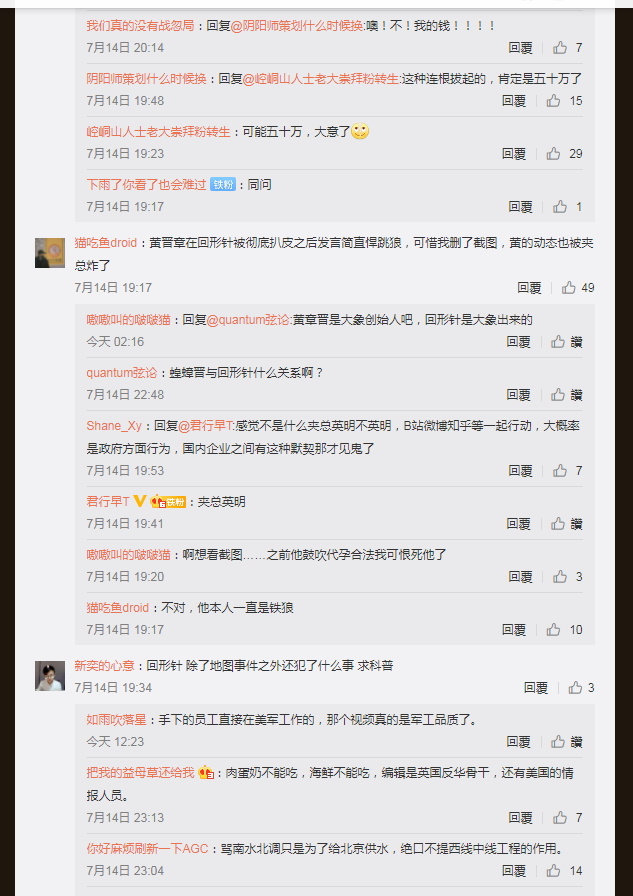
Task: Reply to 新卖的心意's comment at 19:34
Action: 536,687
